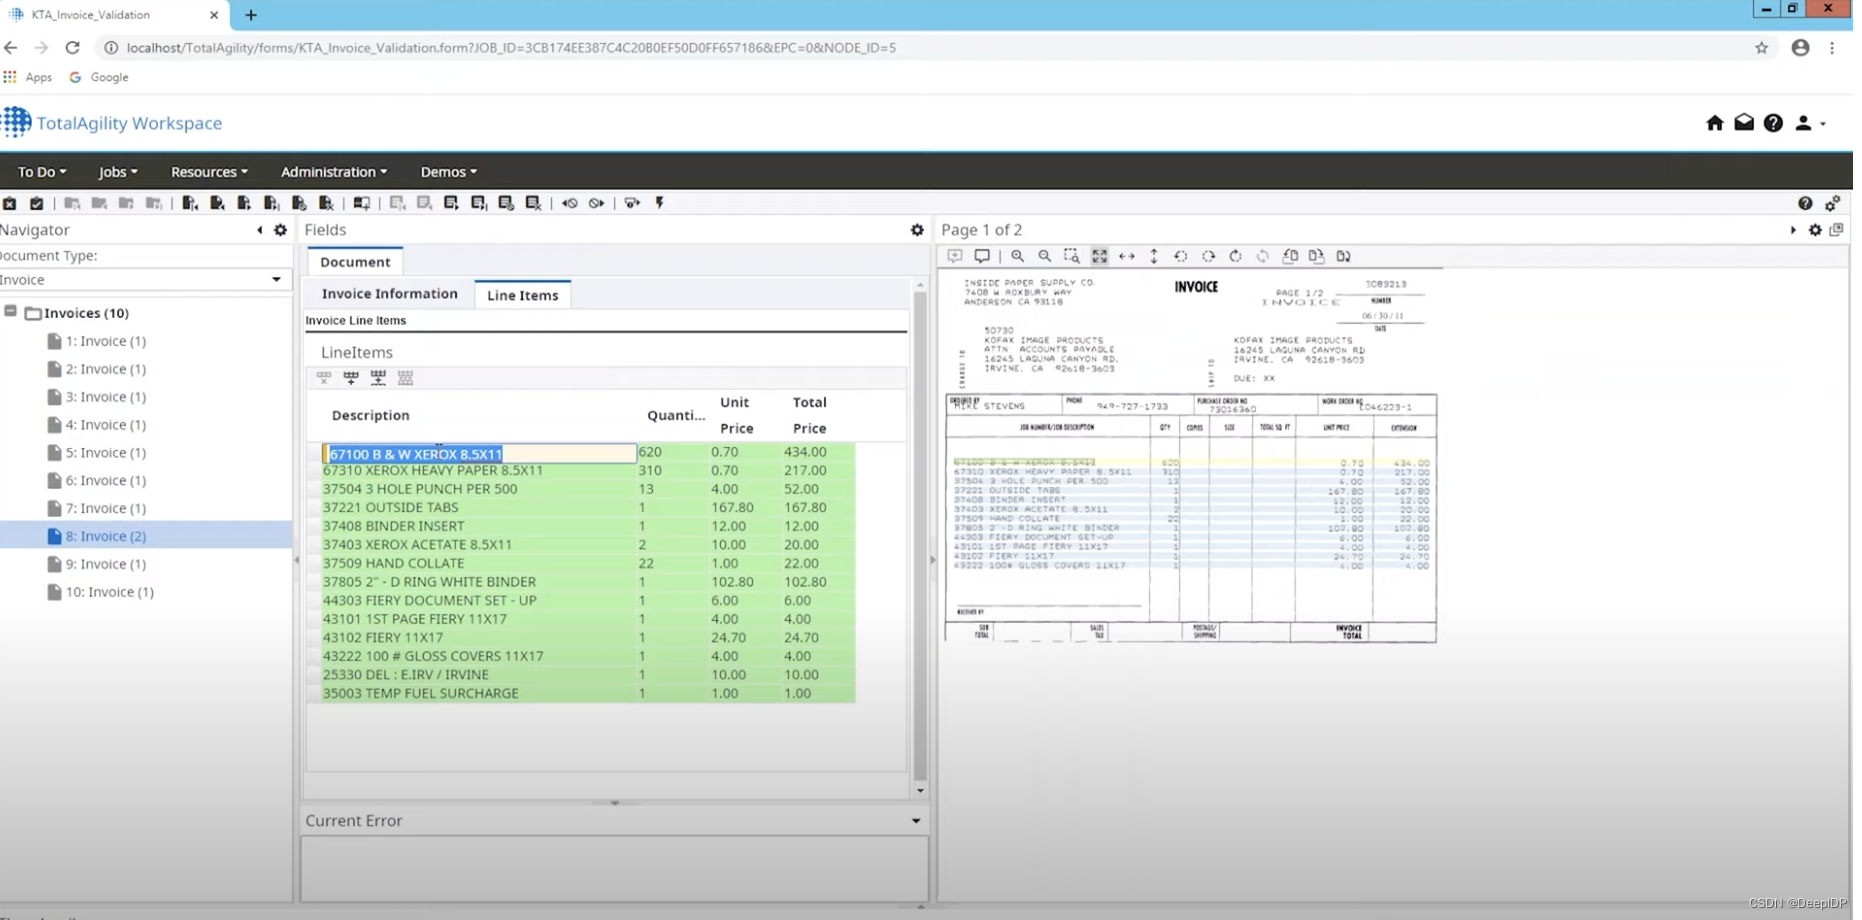Expand the Current Error panel dropdown arrow
The width and height of the screenshot is (1862, 920).
(916, 821)
